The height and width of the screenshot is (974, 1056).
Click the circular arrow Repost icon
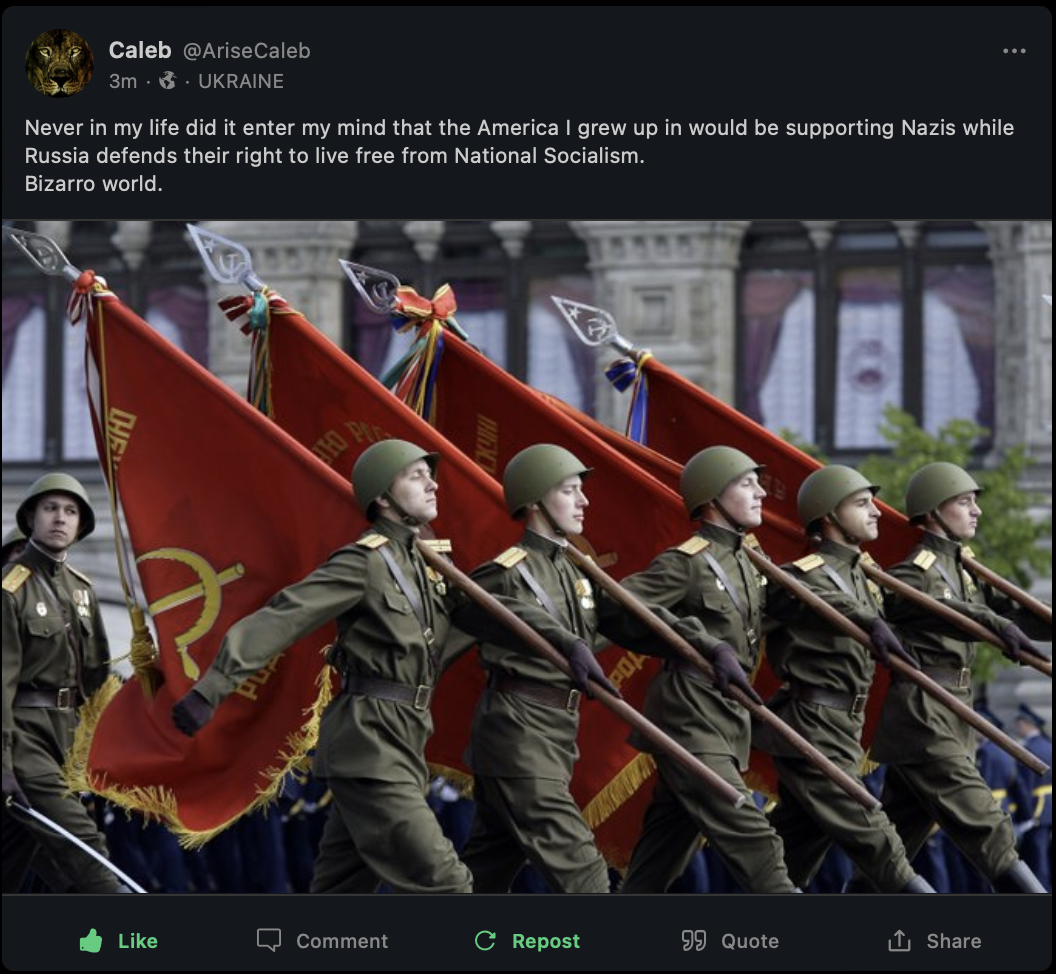(x=485, y=940)
